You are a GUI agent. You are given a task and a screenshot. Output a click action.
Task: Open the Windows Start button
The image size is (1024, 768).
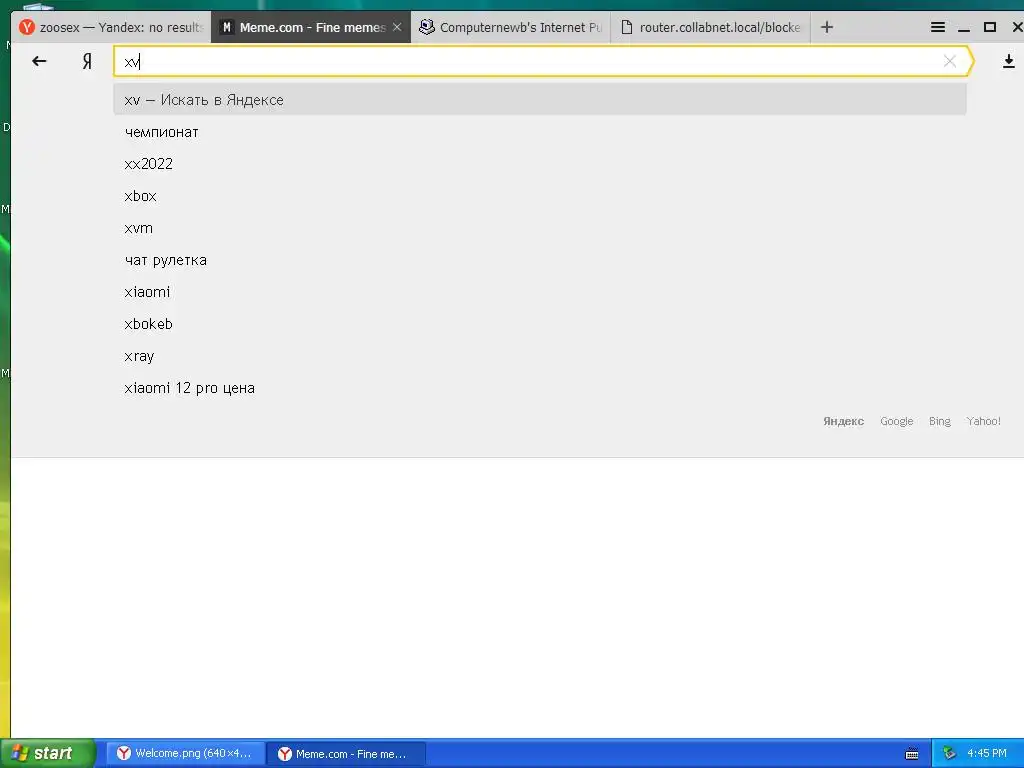(47, 753)
